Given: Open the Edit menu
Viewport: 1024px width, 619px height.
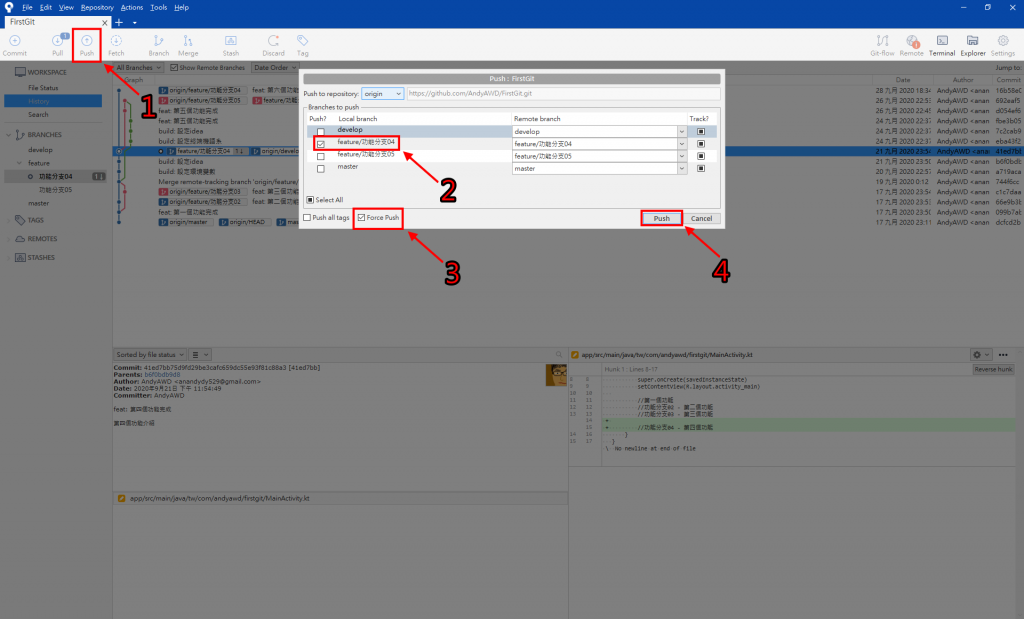Looking at the screenshot, I should pyautogui.click(x=46, y=7).
